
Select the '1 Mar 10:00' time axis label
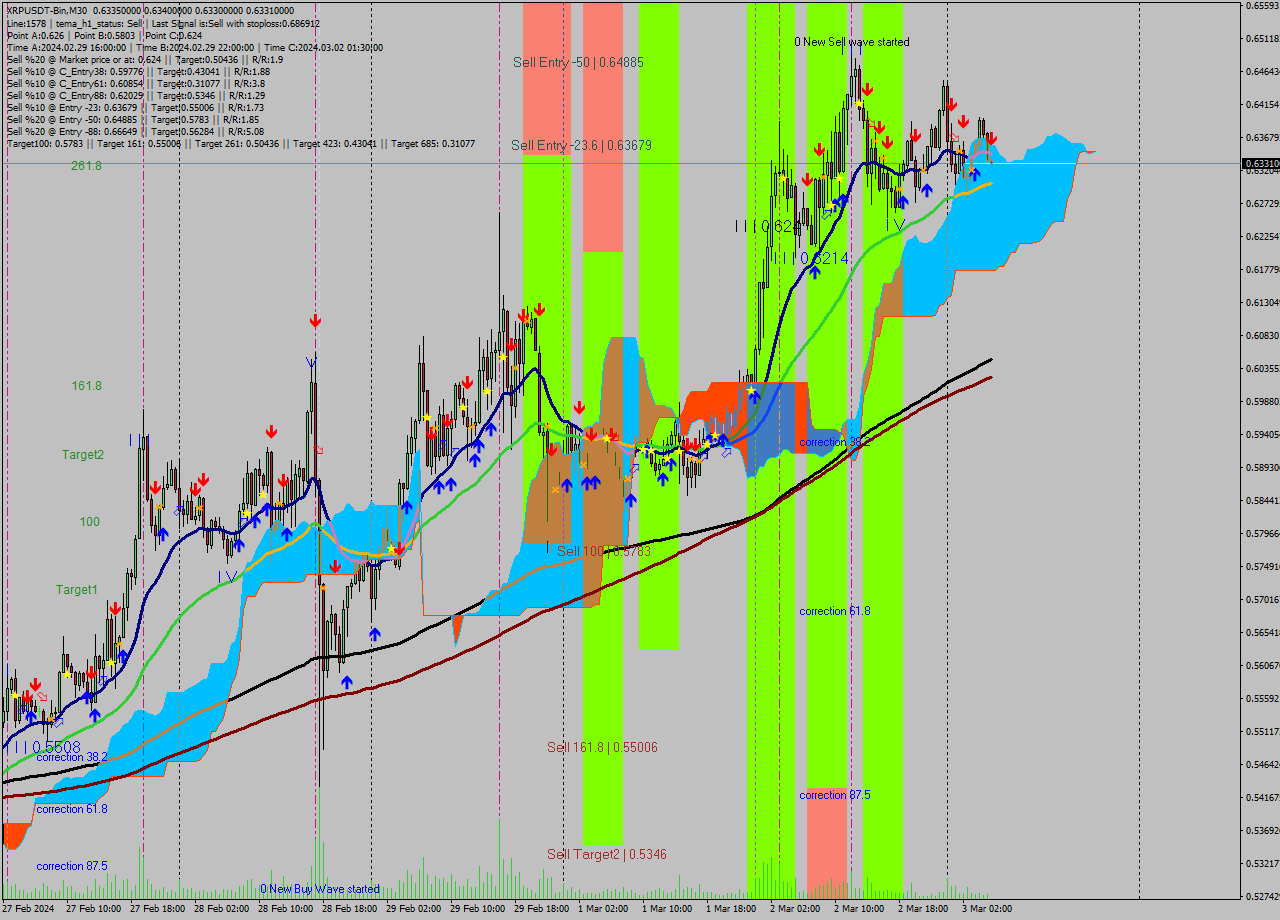[667, 909]
